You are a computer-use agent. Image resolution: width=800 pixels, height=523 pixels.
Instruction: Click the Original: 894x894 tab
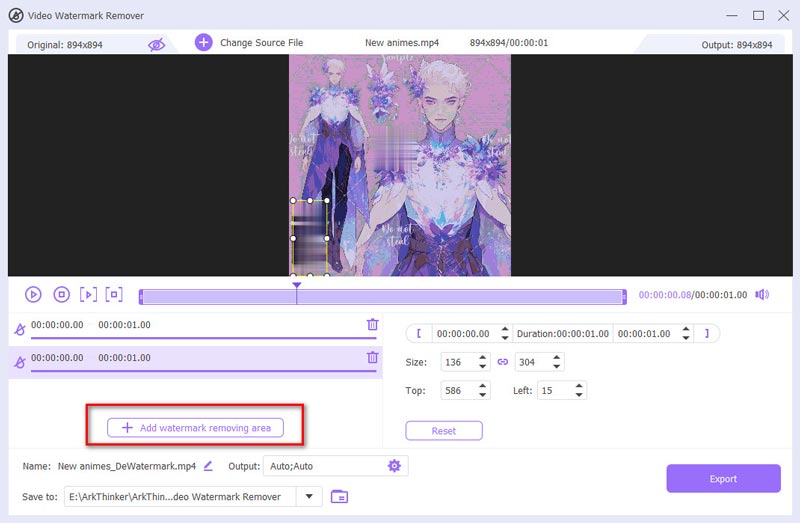coord(65,45)
